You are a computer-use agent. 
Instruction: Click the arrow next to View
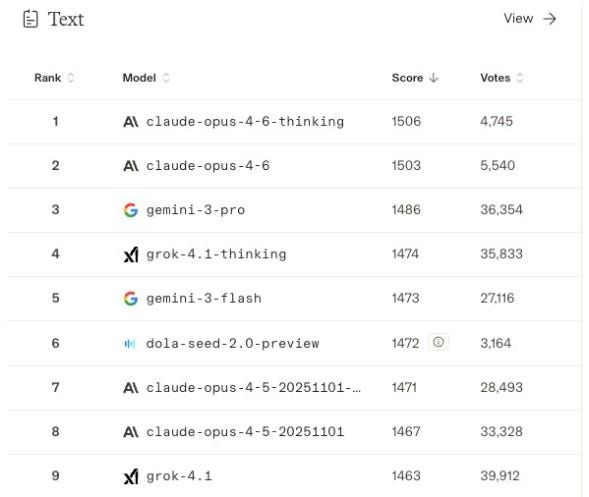pos(550,19)
